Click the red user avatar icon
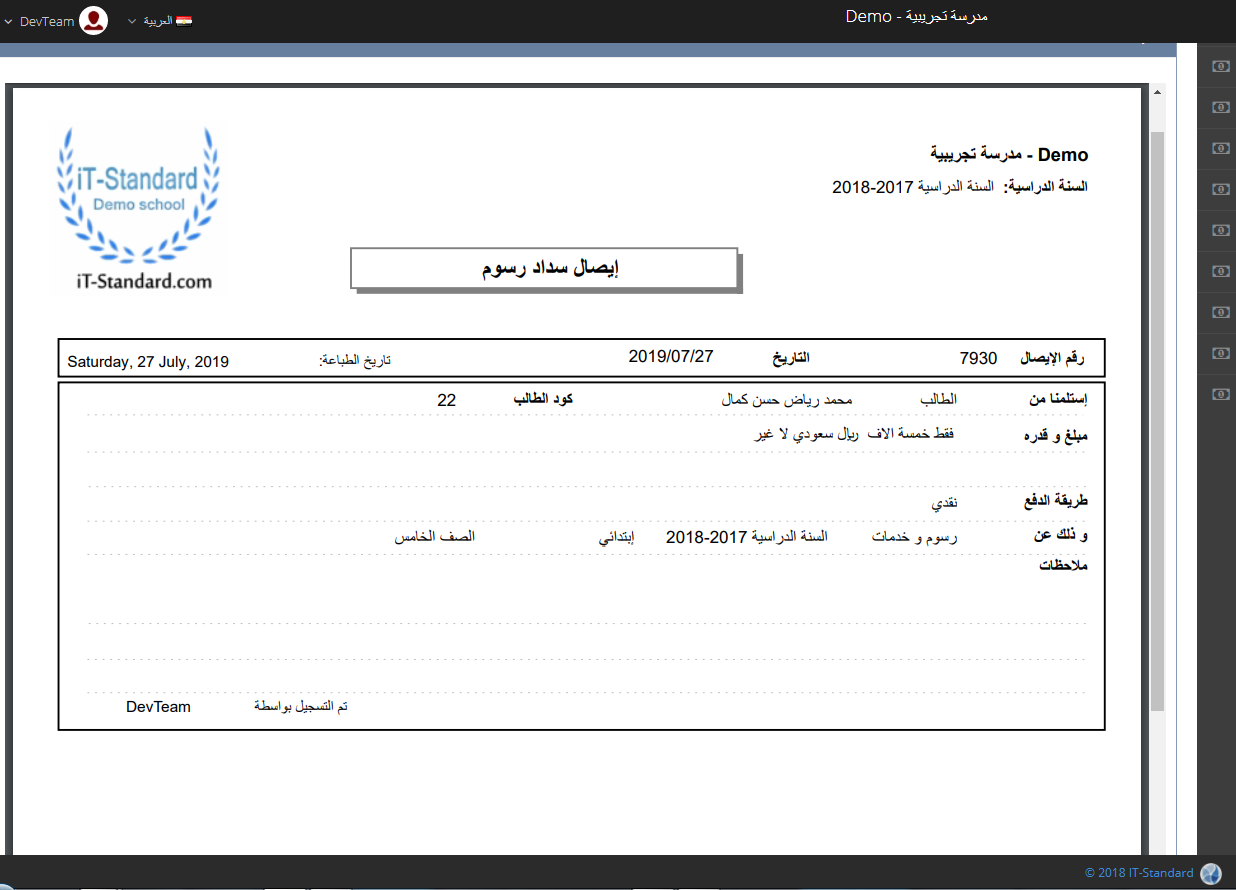 tap(93, 21)
